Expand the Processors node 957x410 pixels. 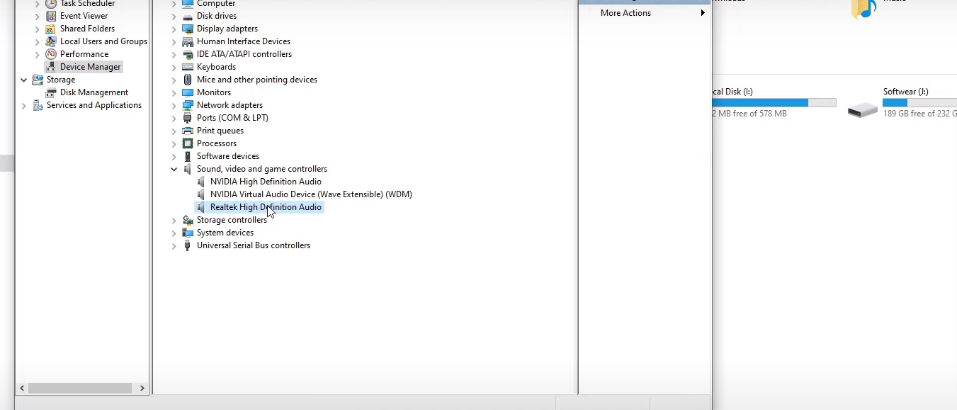(174, 144)
